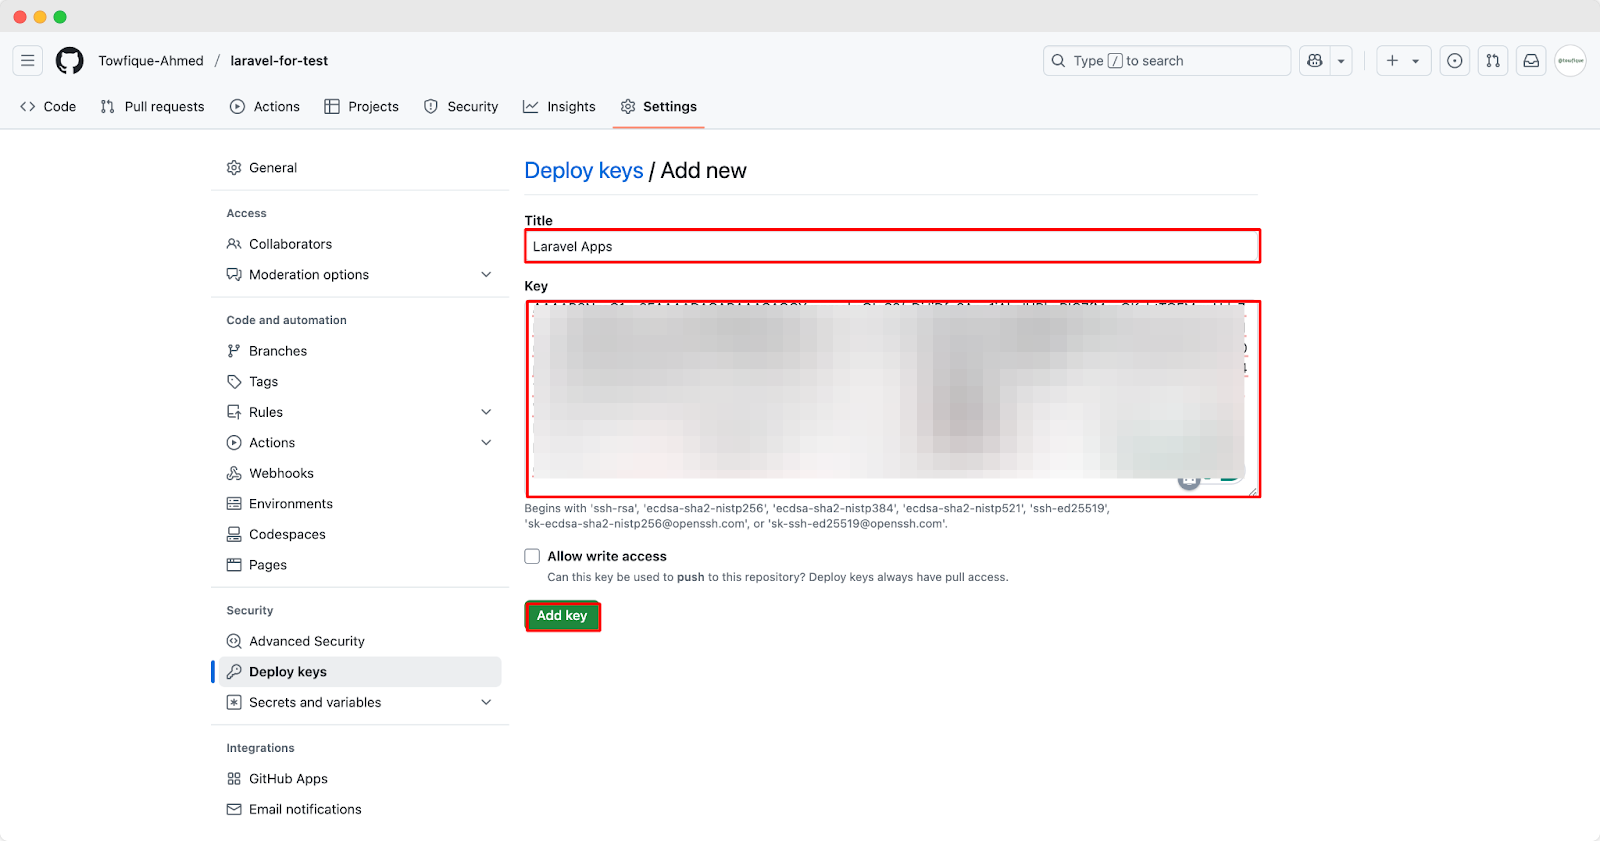Expand Moderation options in sidebar

point(486,275)
